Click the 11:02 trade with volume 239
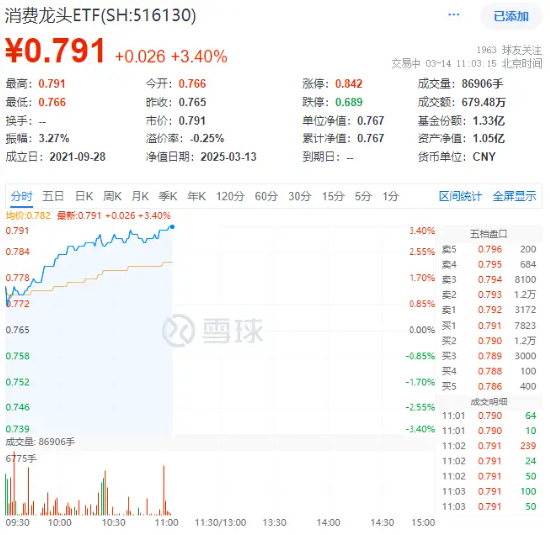Viewport: 550px width, 535px height. pos(489,446)
